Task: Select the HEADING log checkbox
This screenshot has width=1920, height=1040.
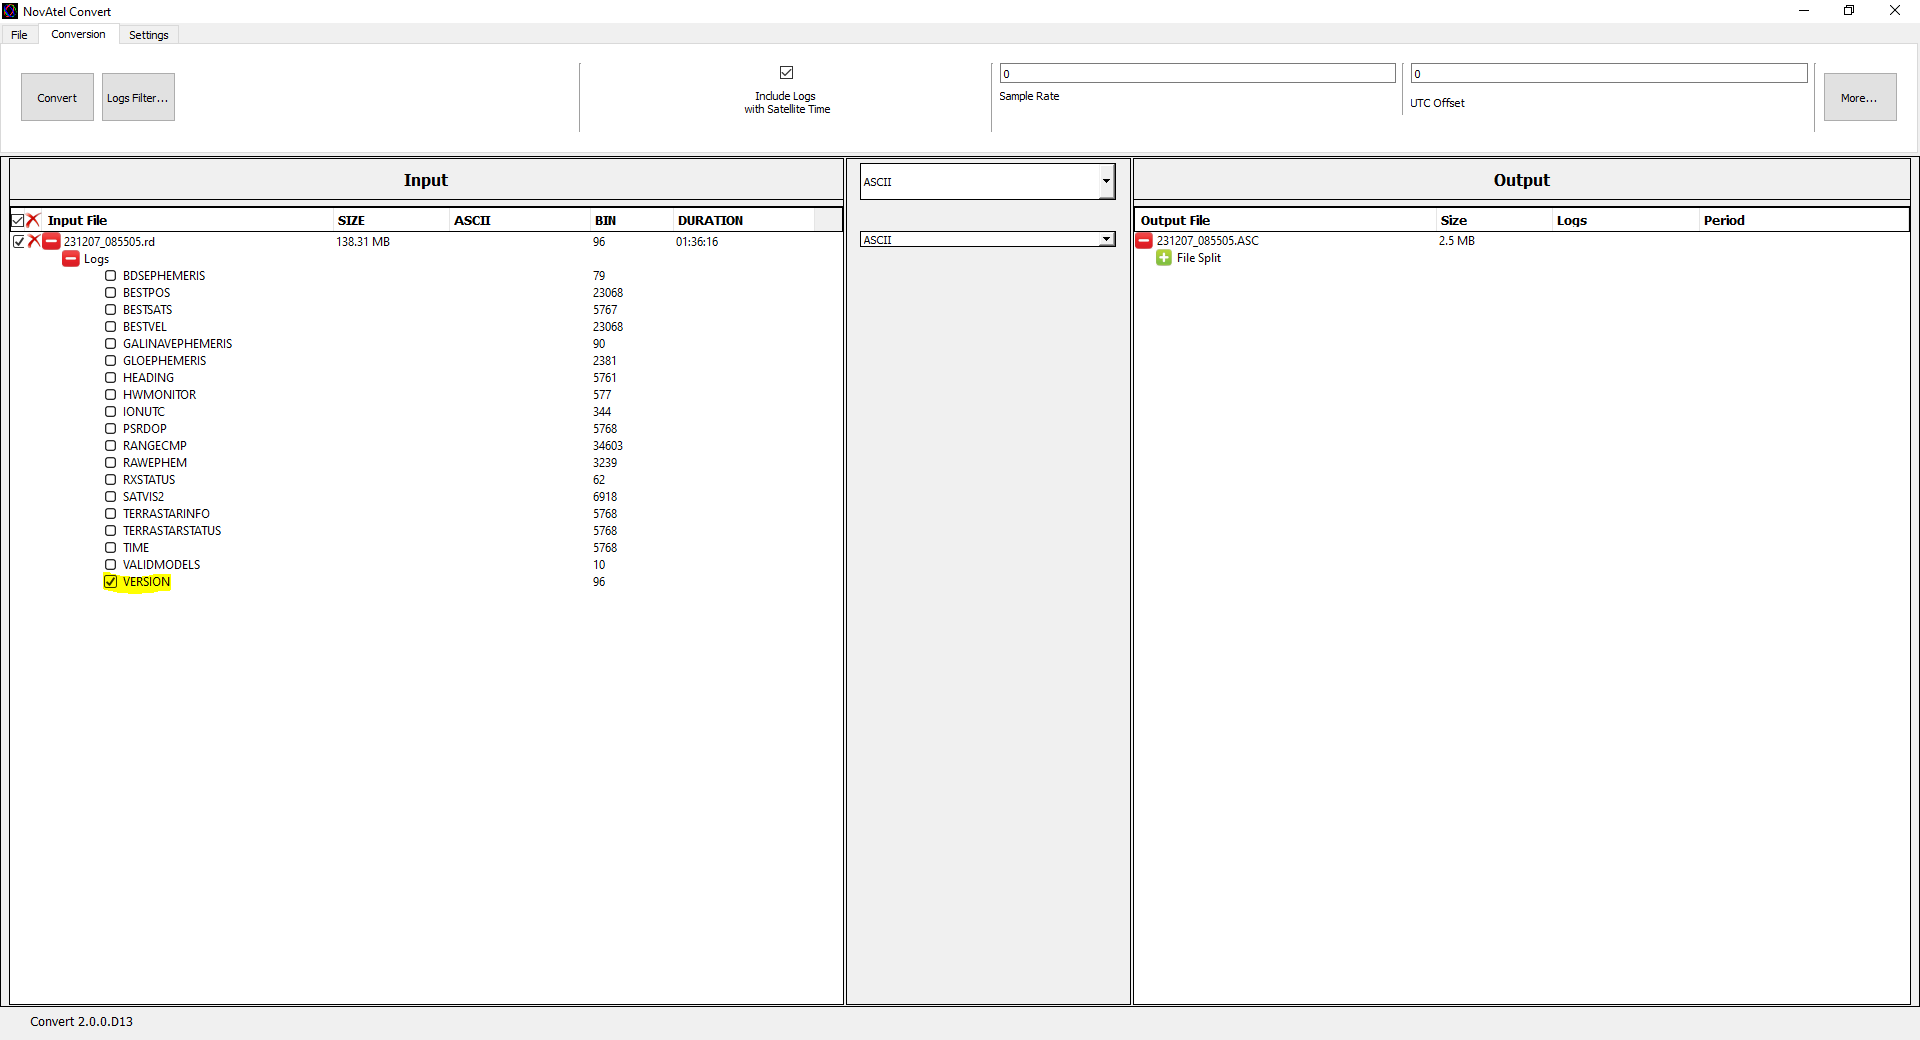Action: (111, 378)
